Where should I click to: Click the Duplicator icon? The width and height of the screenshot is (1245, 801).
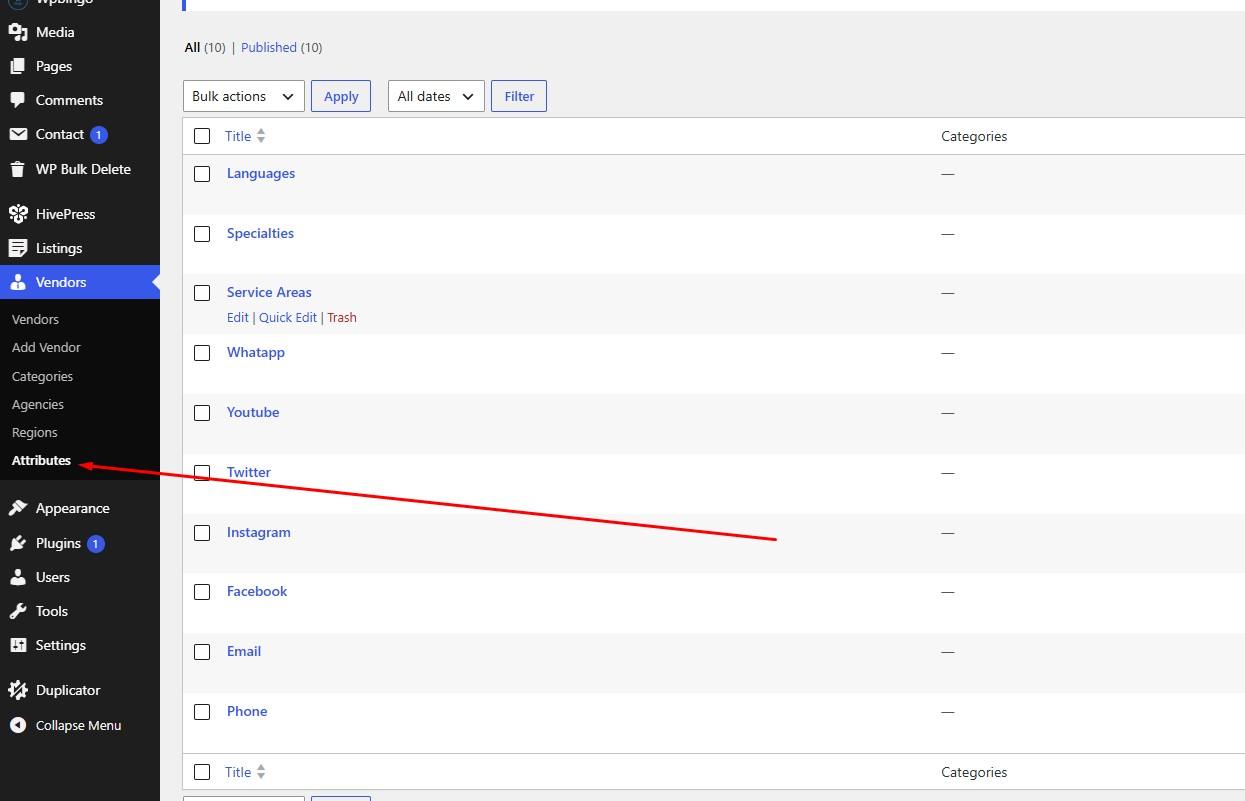(x=18, y=690)
